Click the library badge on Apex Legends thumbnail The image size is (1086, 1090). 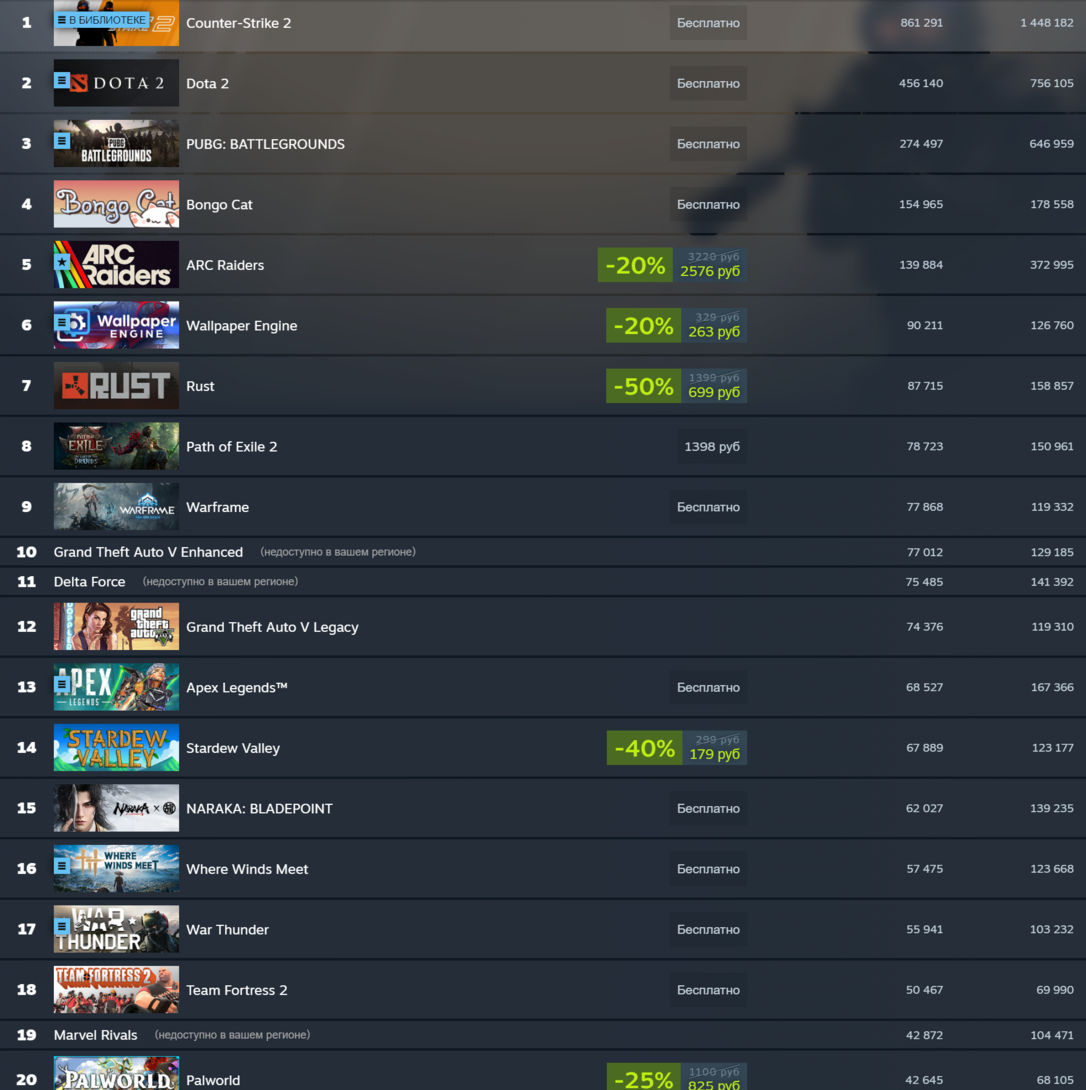[62, 685]
